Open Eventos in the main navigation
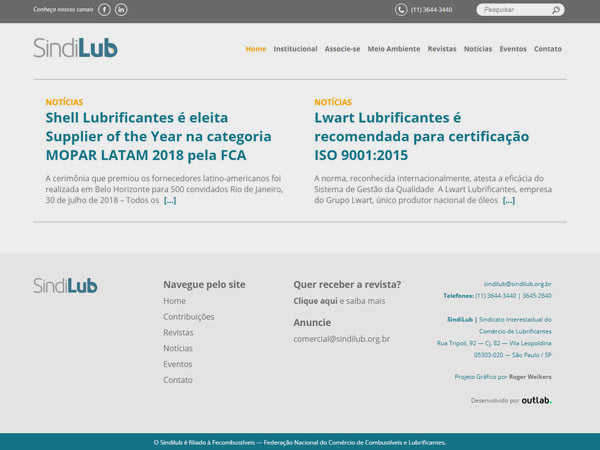The width and height of the screenshot is (600, 450). [513, 49]
